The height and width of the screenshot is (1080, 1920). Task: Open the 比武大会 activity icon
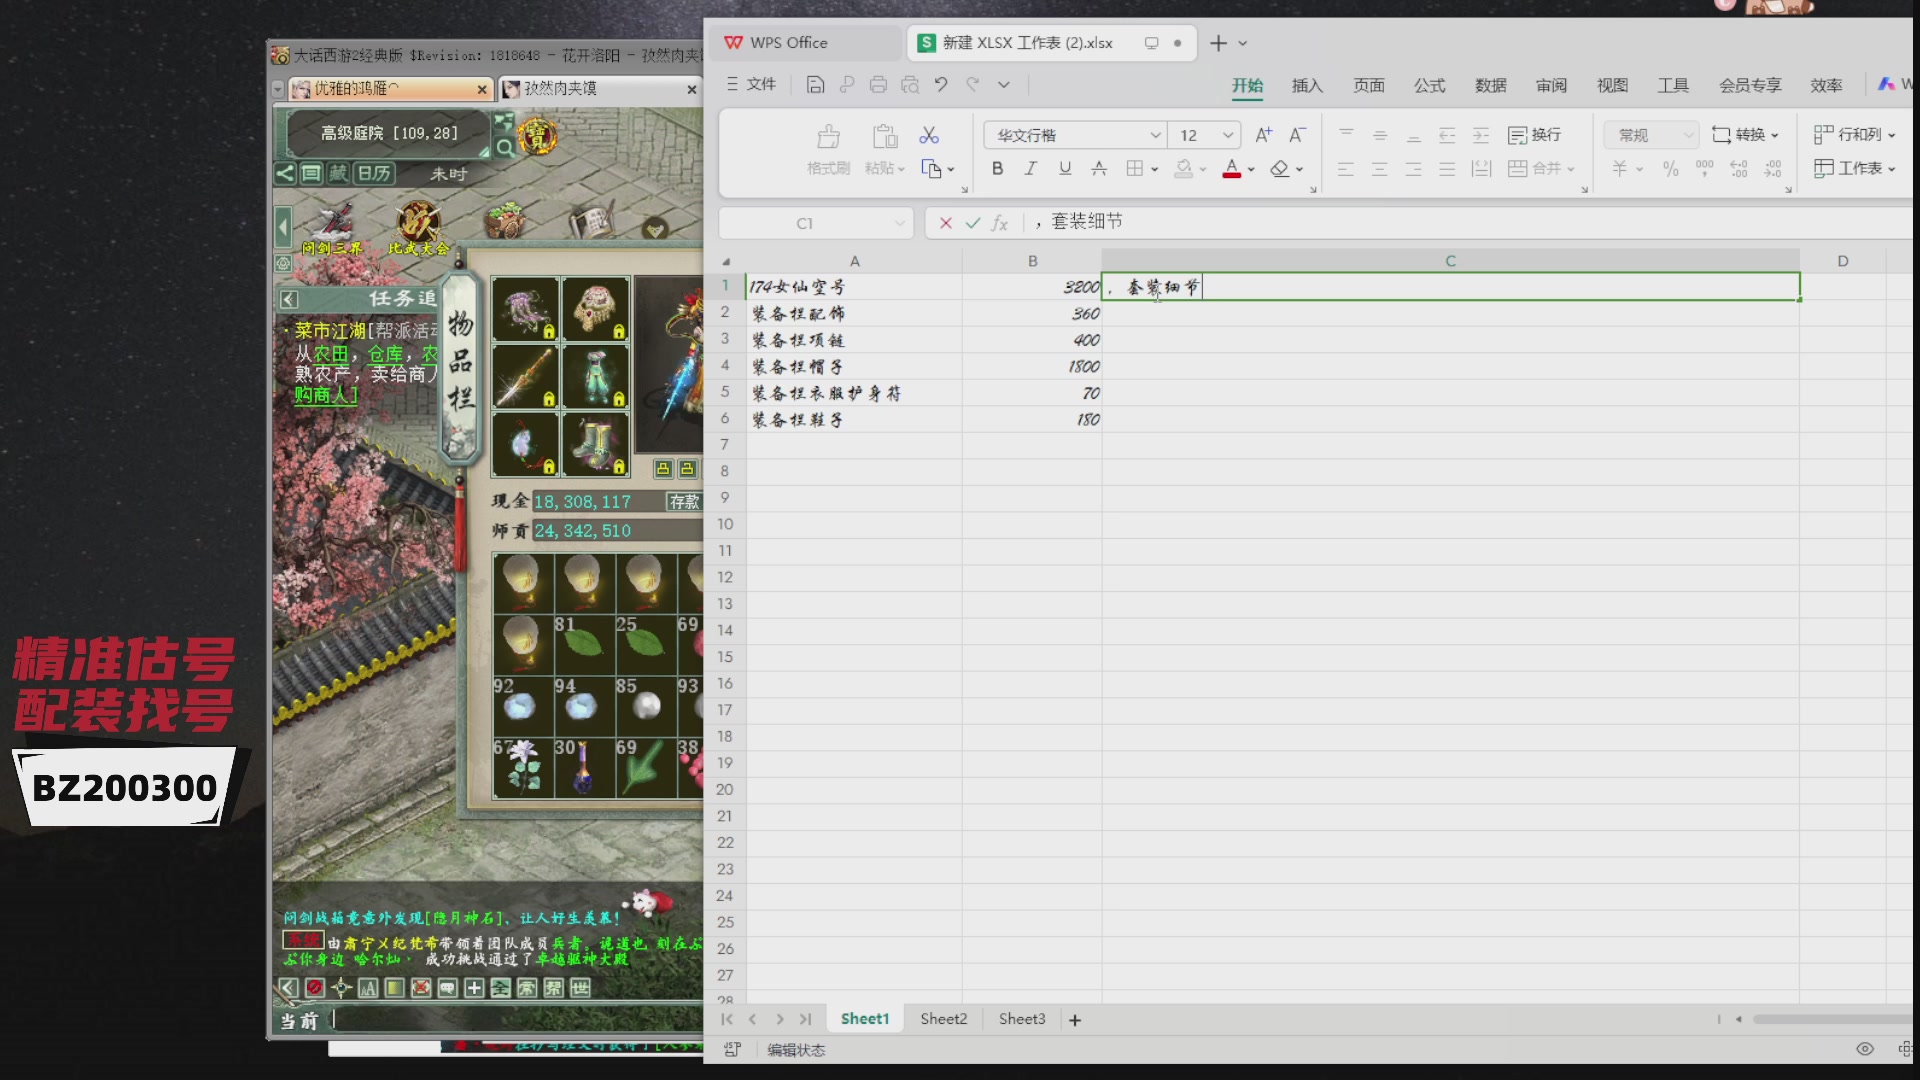[418, 228]
